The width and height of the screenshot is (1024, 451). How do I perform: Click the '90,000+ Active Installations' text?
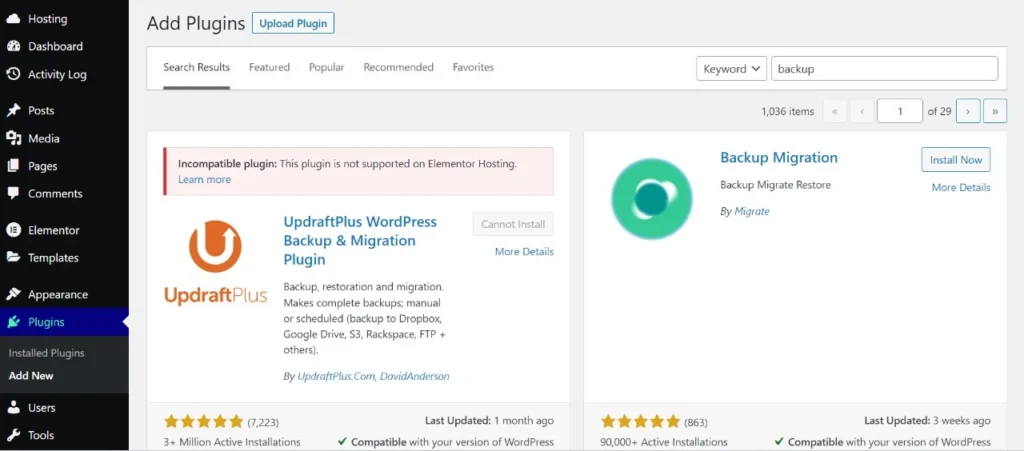(x=664, y=443)
